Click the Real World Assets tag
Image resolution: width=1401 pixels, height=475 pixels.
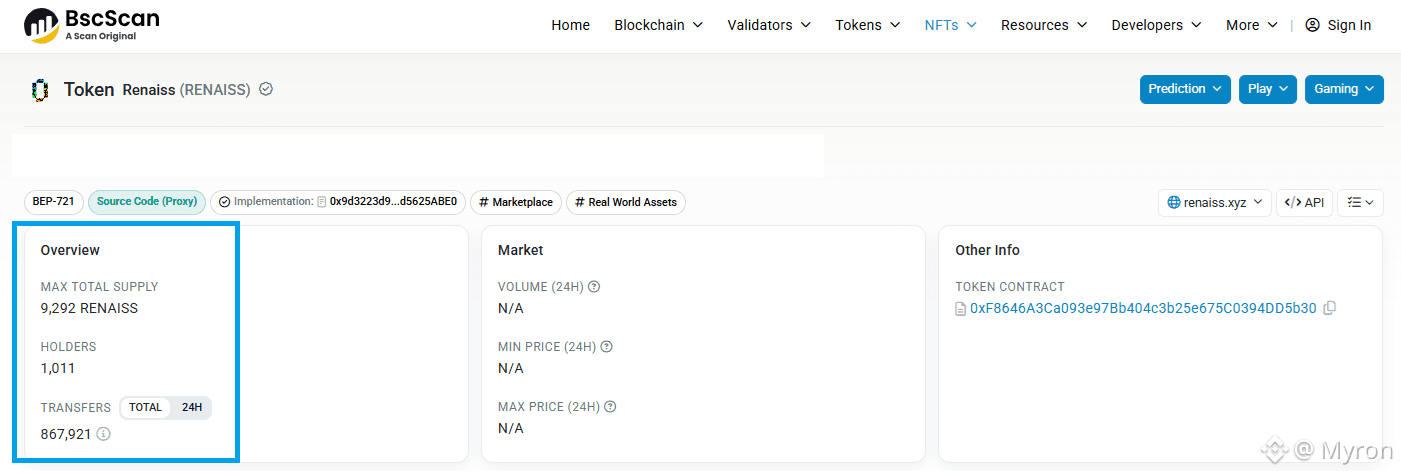626,202
